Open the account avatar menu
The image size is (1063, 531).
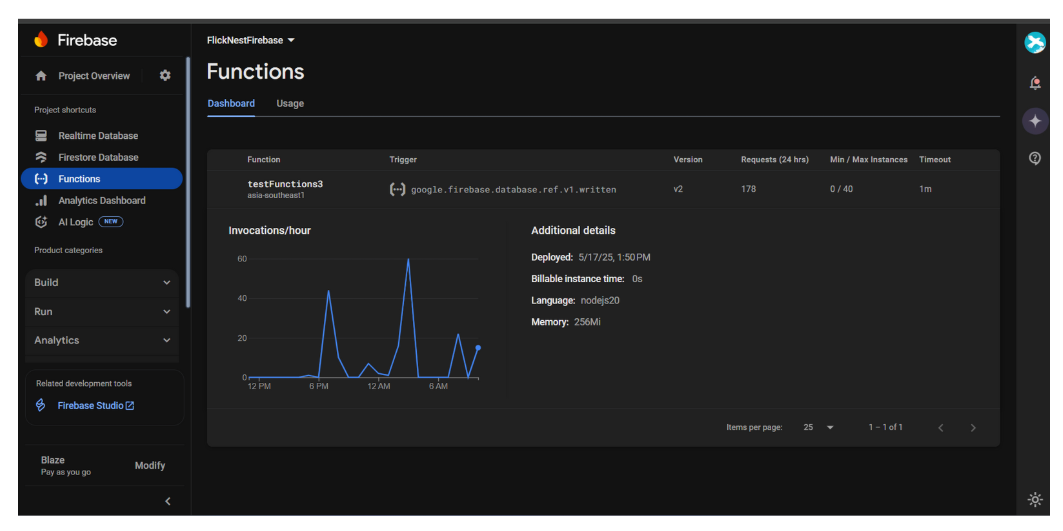coord(1035,43)
